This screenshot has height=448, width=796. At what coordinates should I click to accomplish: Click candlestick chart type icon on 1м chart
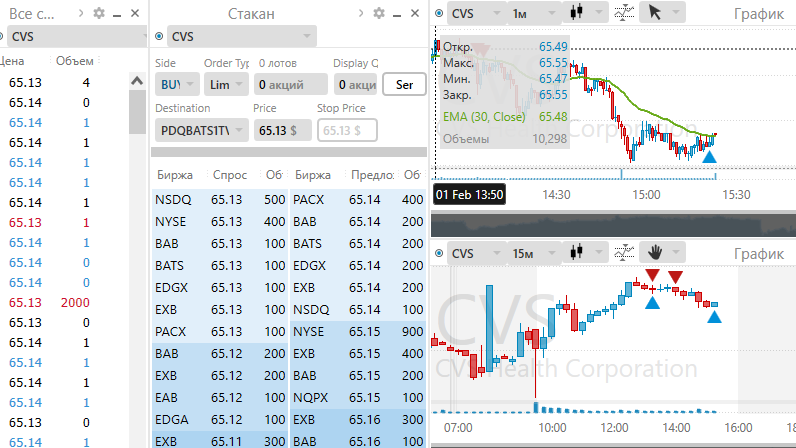tap(576, 13)
